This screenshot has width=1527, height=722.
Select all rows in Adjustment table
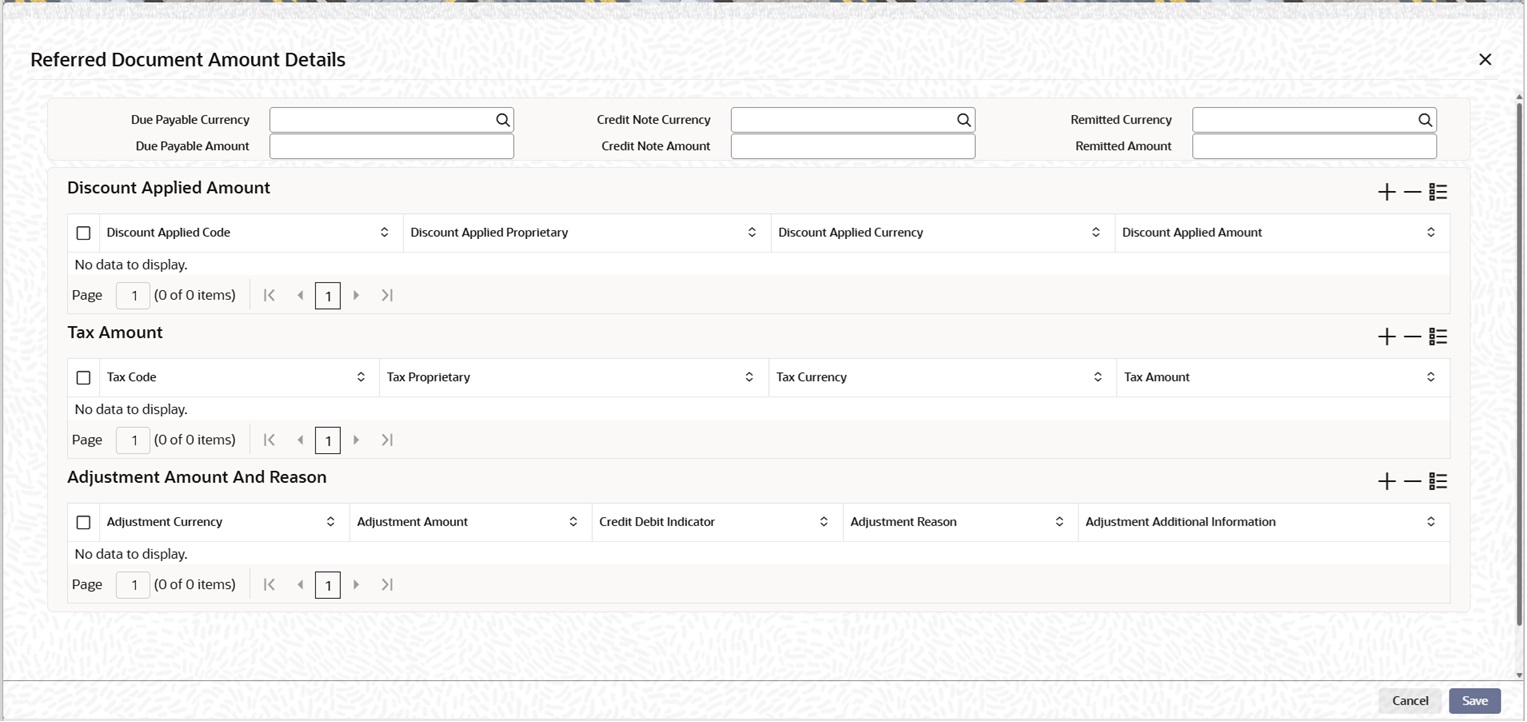84,523
